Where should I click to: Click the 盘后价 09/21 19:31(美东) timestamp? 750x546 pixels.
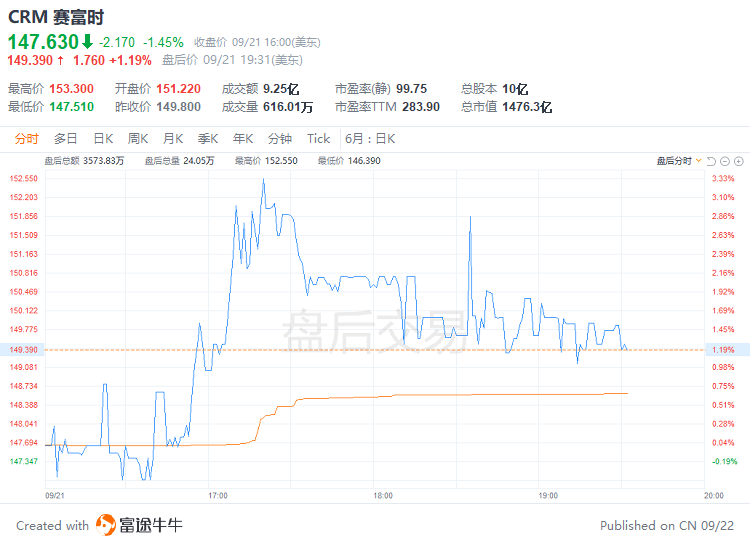coord(232,60)
